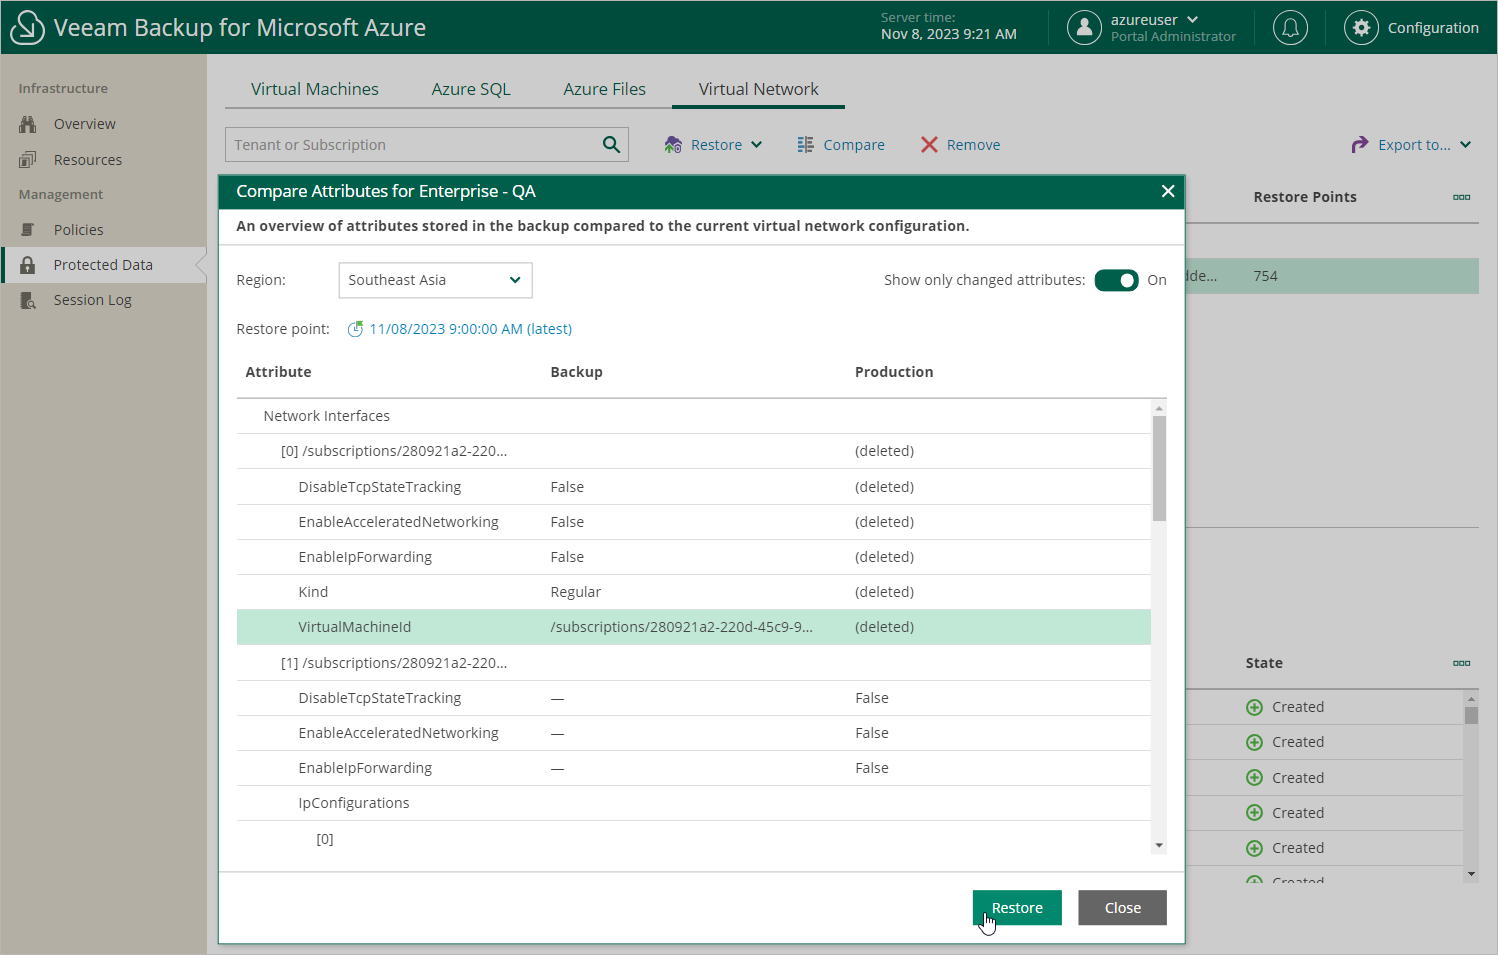Viewport: 1498px width, 955px height.
Task: Switch to Azure SQL tab
Action: click(x=471, y=89)
